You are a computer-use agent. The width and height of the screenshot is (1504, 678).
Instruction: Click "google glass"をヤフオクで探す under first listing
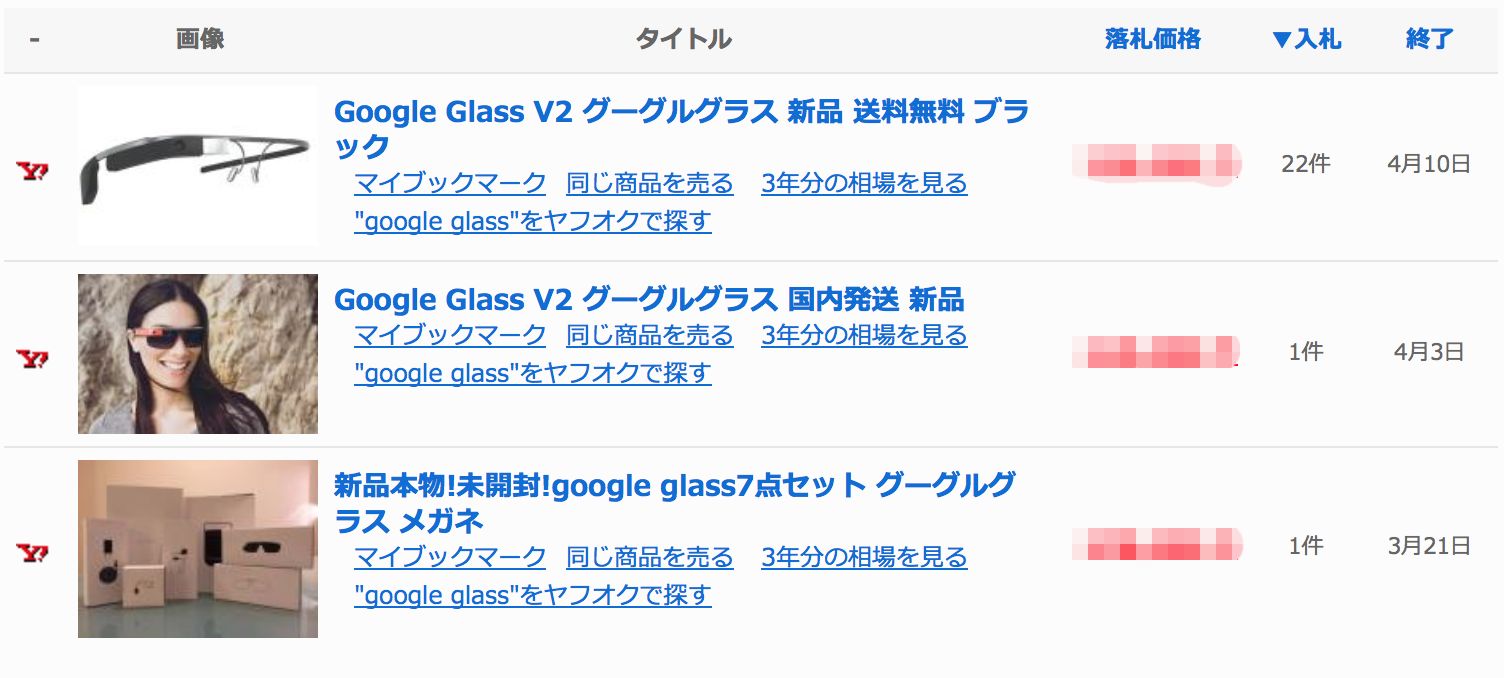[x=532, y=221]
